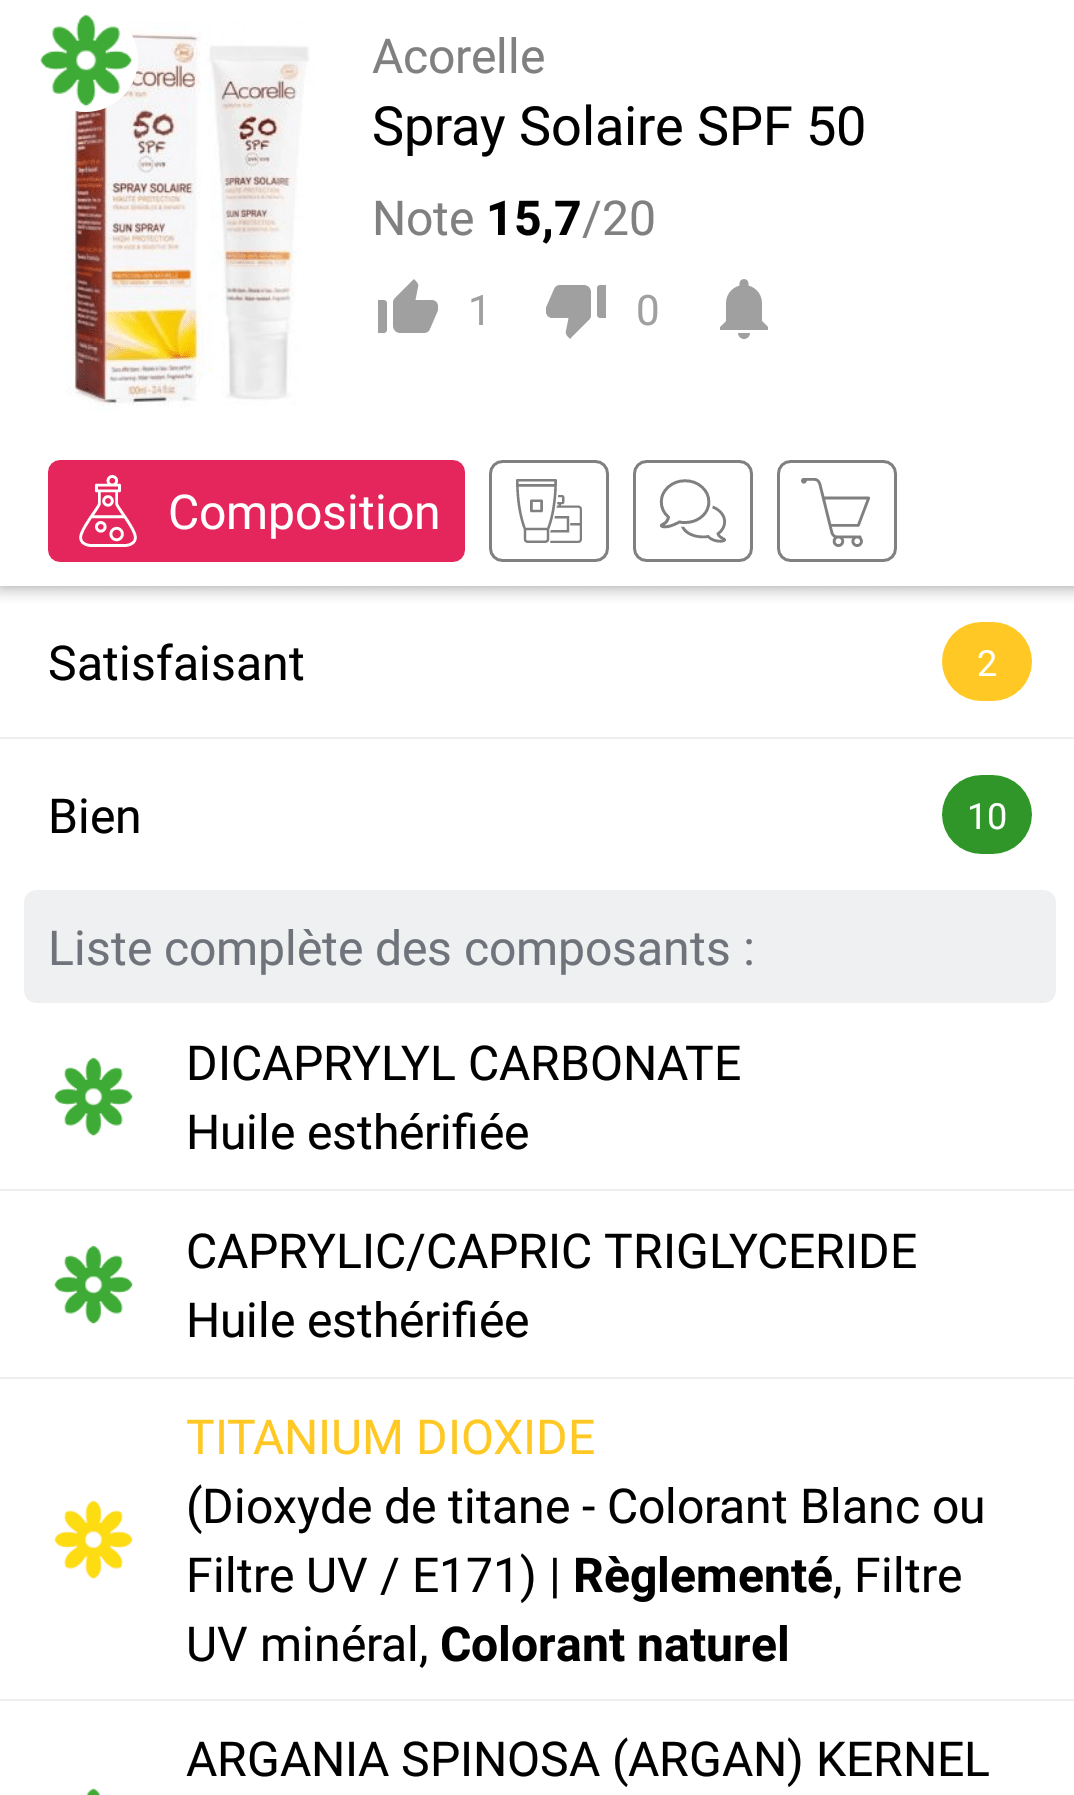Tap green flower icon beside DICAPRYLYL CARBONATE
Image resolution: width=1074 pixels, height=1795 pixels.
(93, 1097)
